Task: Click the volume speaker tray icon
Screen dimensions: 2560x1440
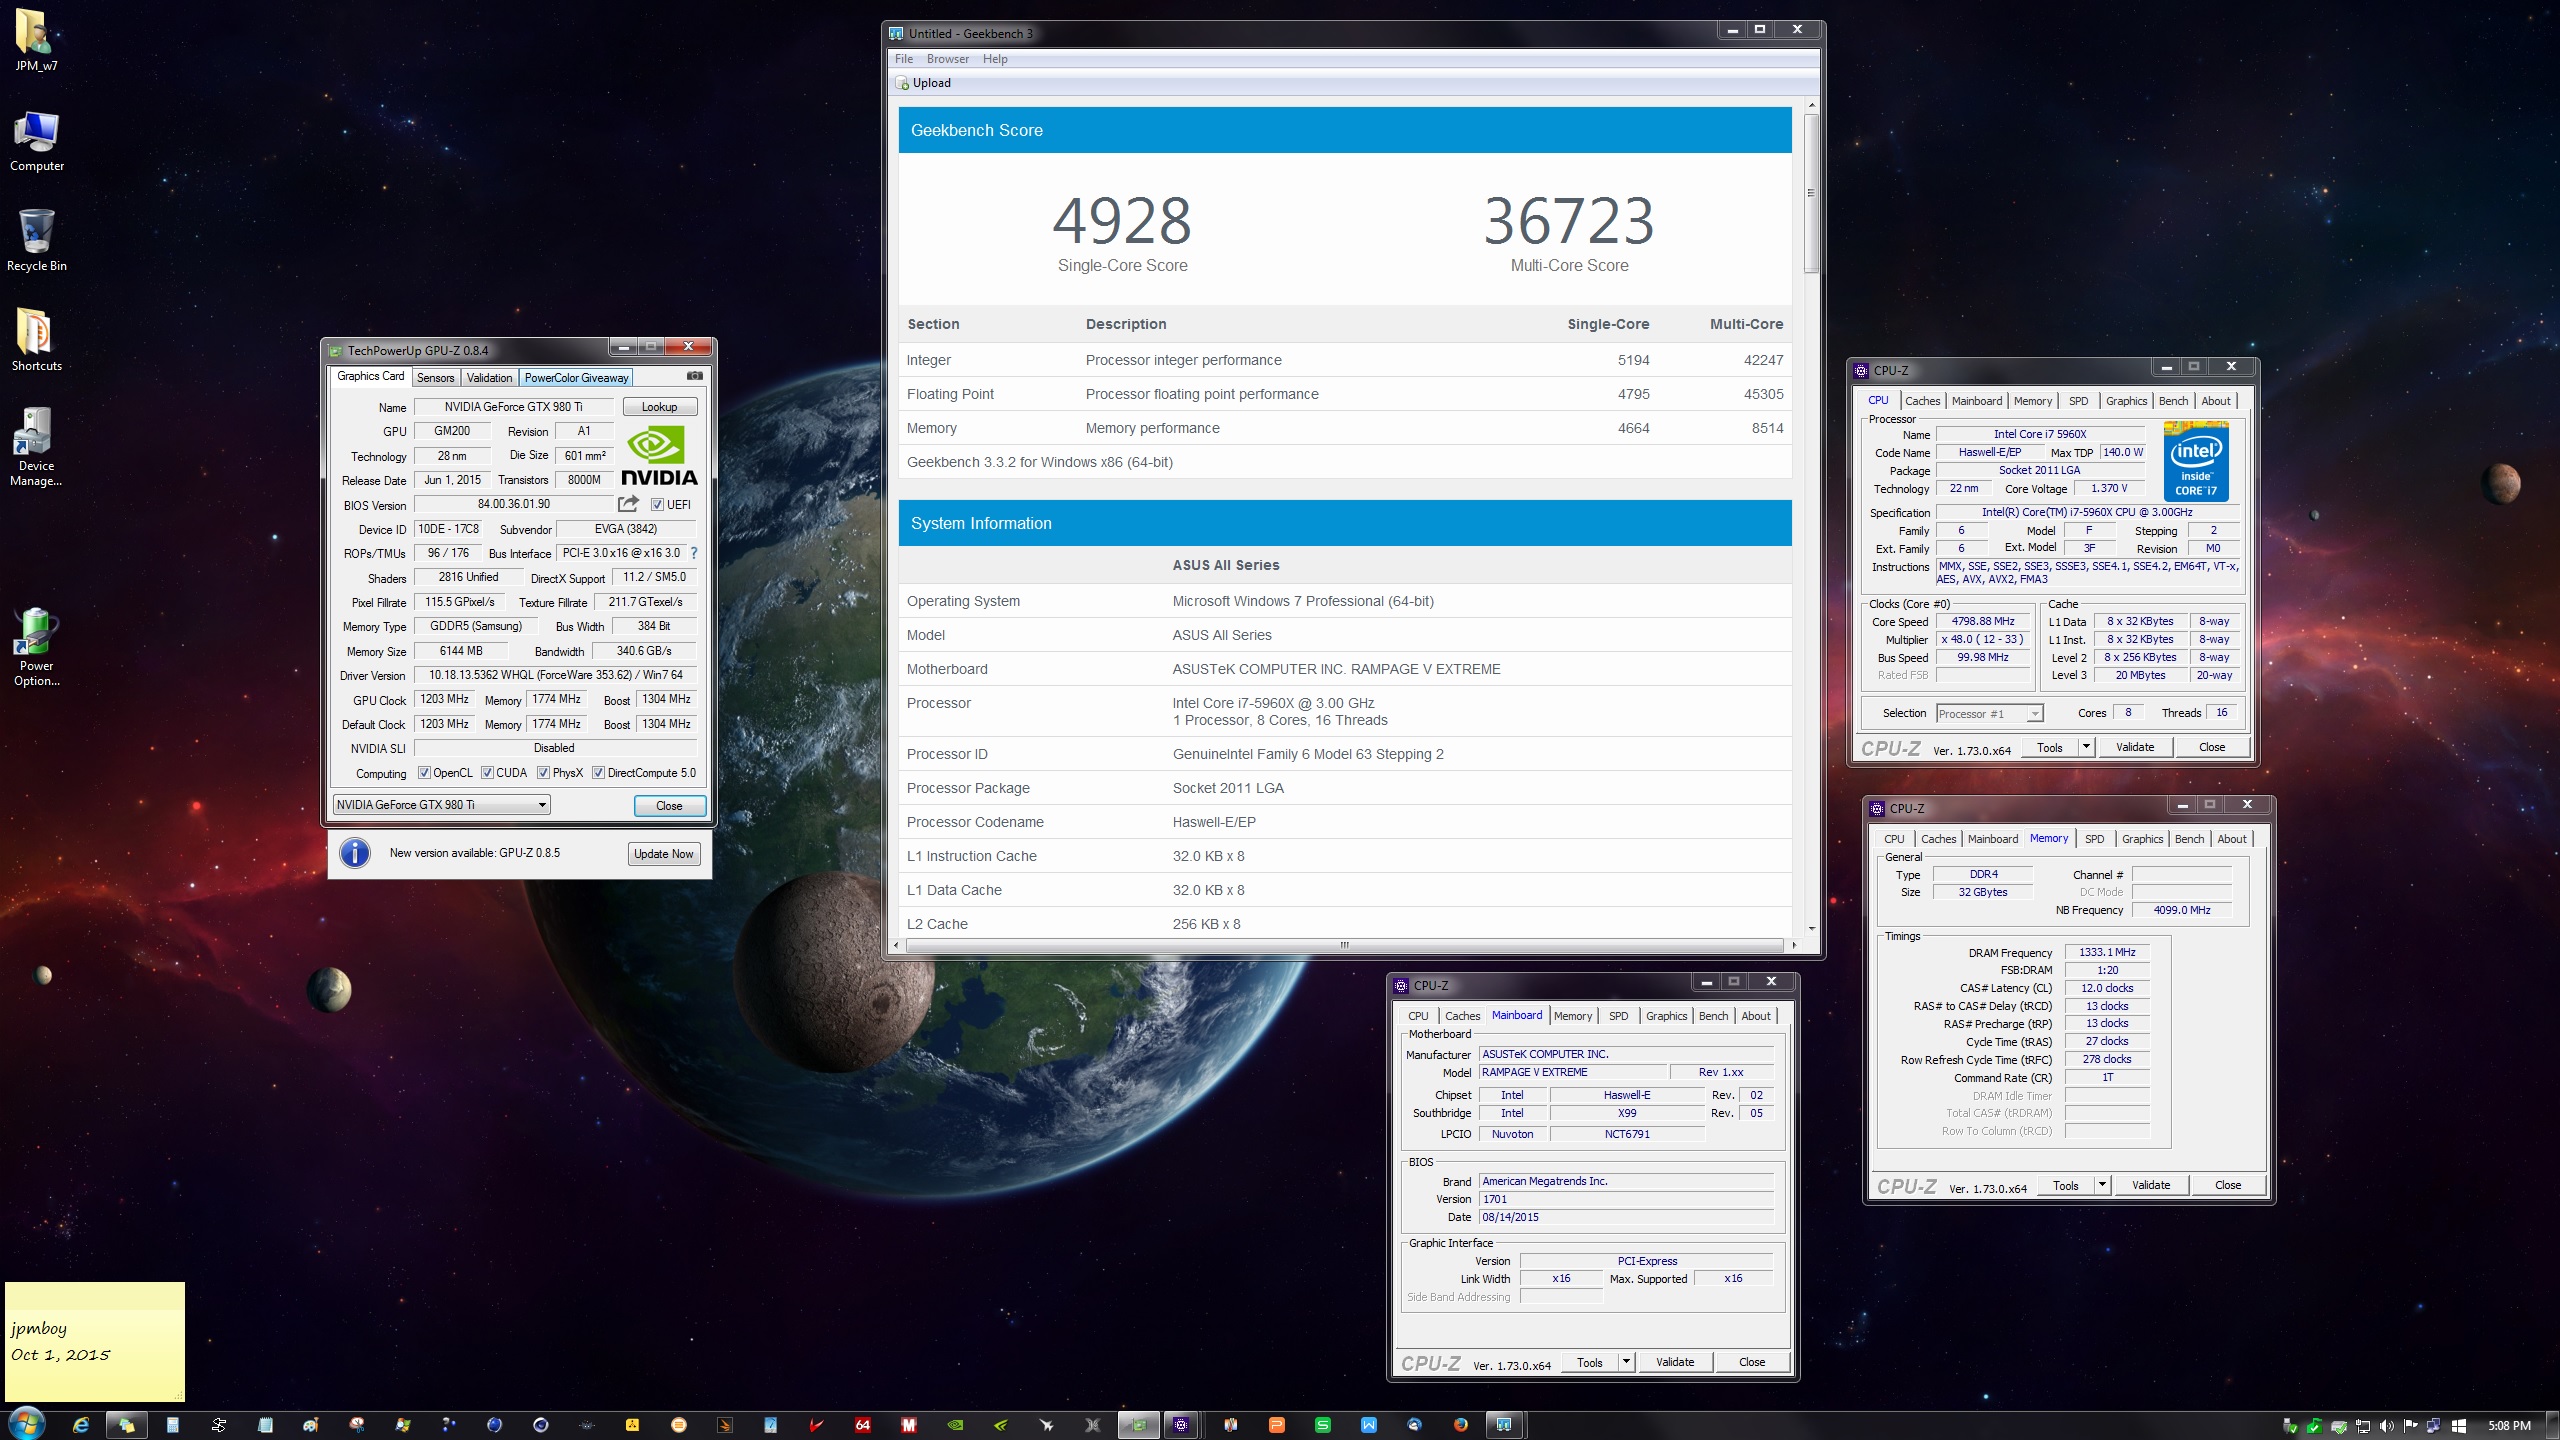Action: click(2386, 1426)
